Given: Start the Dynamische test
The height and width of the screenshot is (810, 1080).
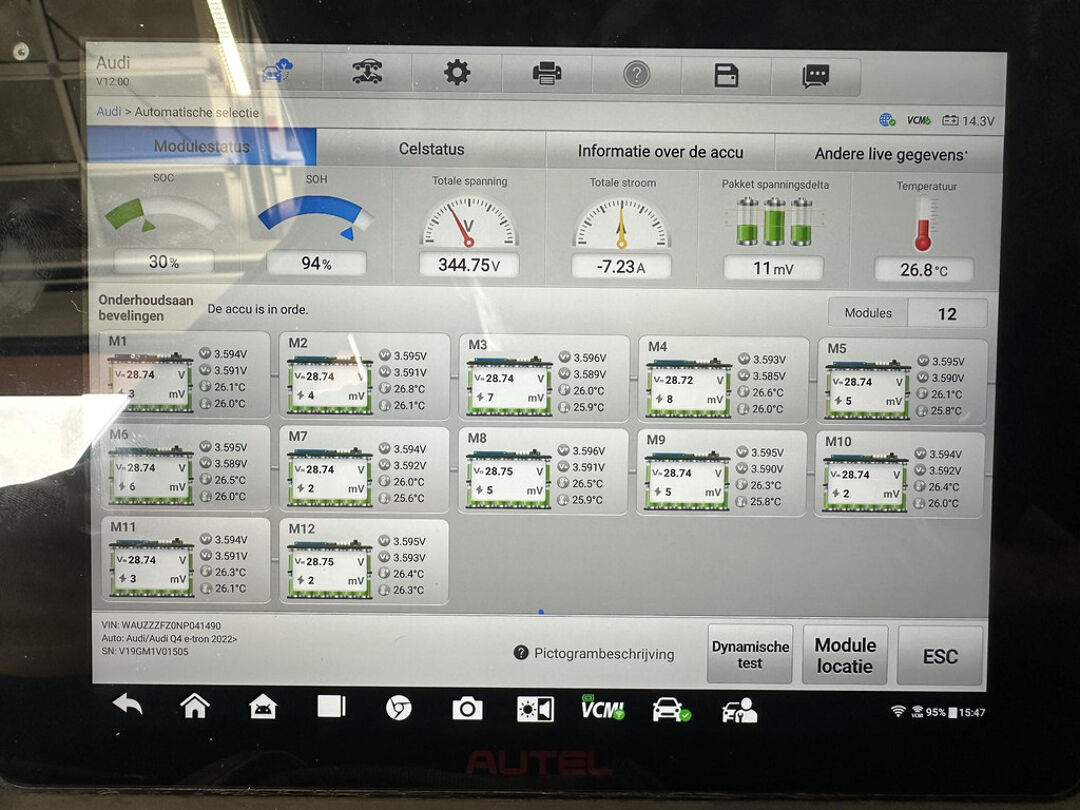Looking at the screenshot, I should (x=750, y=654).
